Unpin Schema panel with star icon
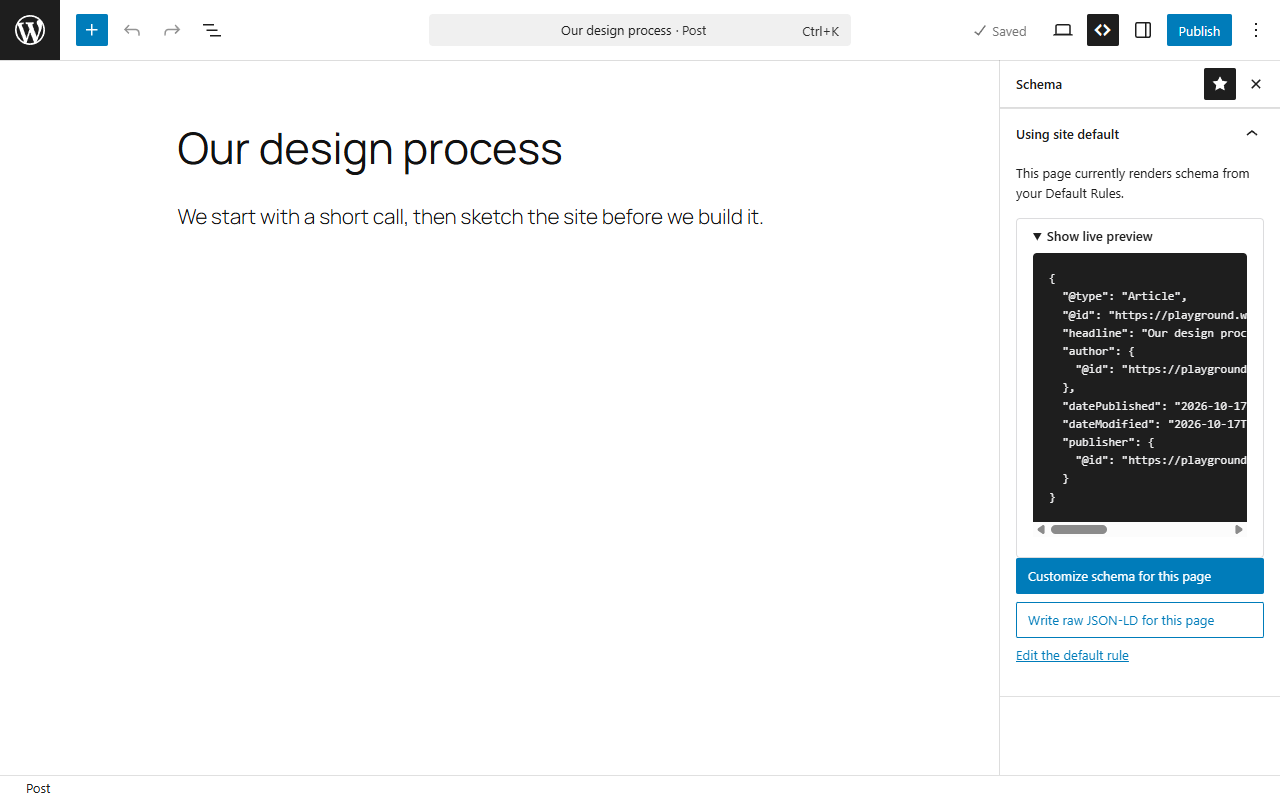Viewport: 1280px width, 800px height. pos(1220,84)
